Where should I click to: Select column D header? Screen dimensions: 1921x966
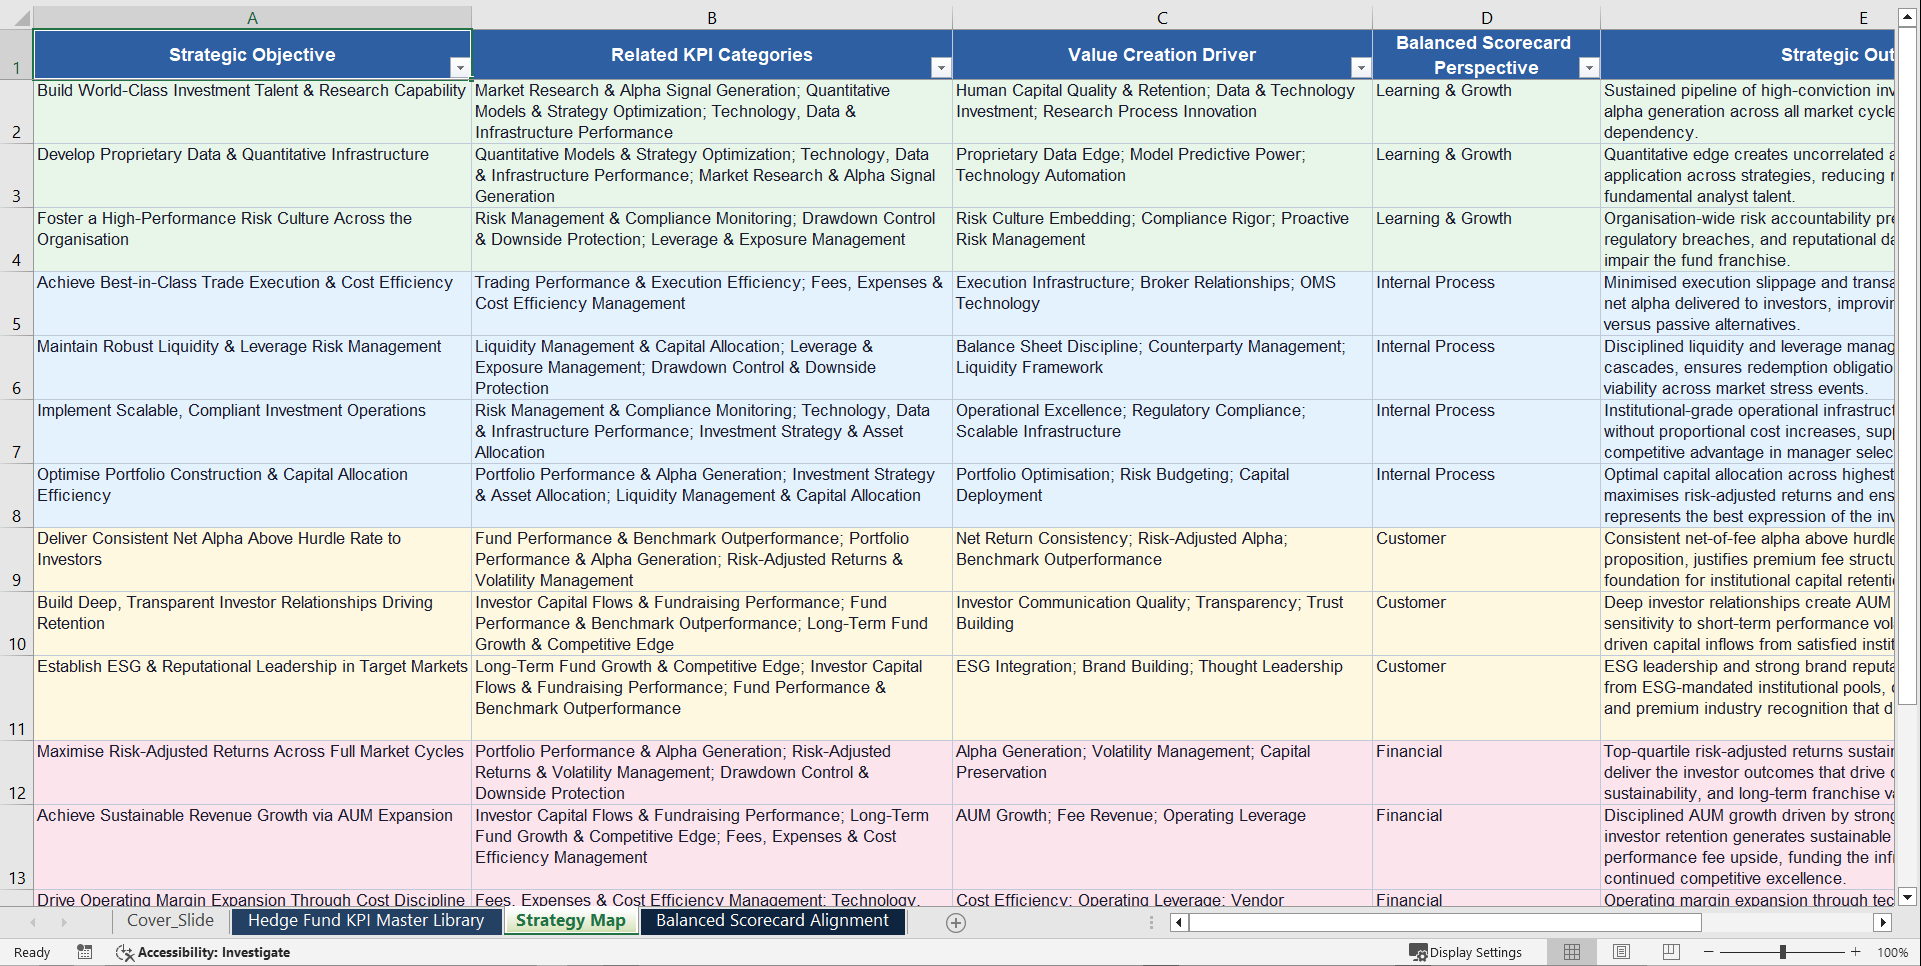[1486, 18]
